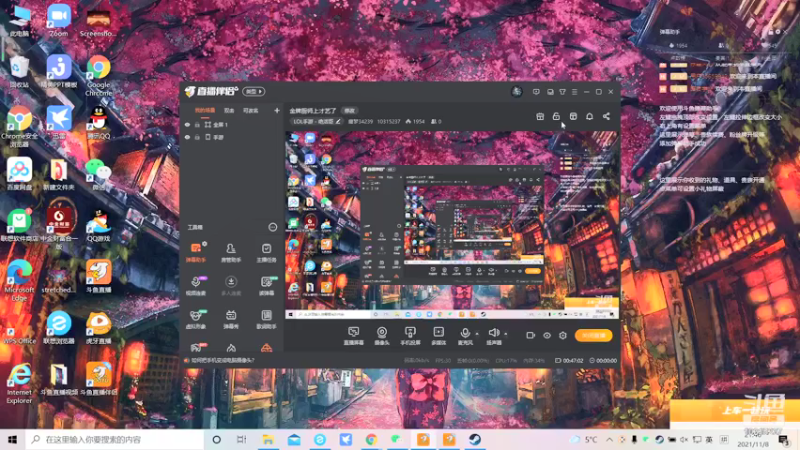Edit the LOL手游 category selector
The image size is (800, 450).
(x=316, y=121)
